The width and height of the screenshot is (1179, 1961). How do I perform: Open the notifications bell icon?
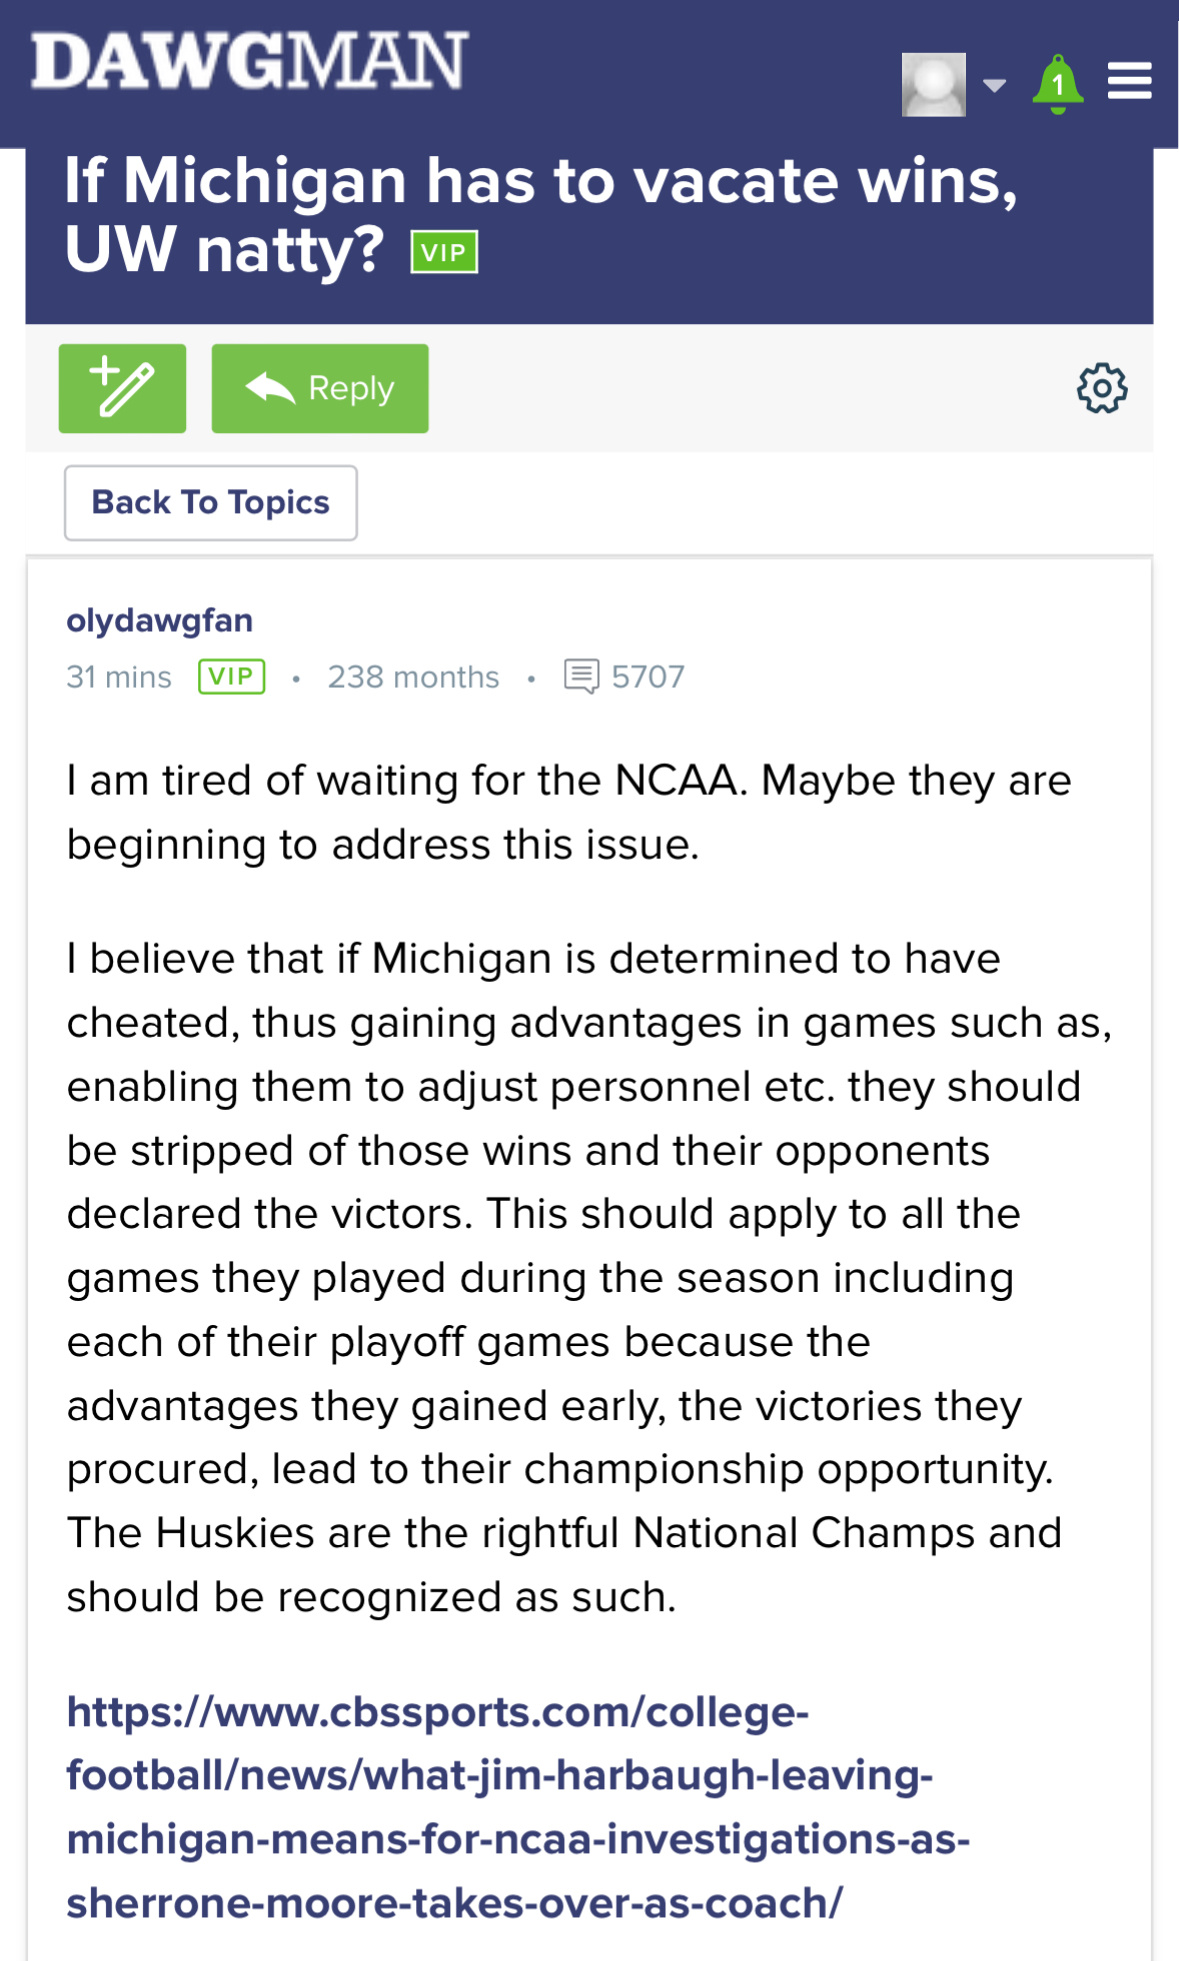tap(1057, 84)
